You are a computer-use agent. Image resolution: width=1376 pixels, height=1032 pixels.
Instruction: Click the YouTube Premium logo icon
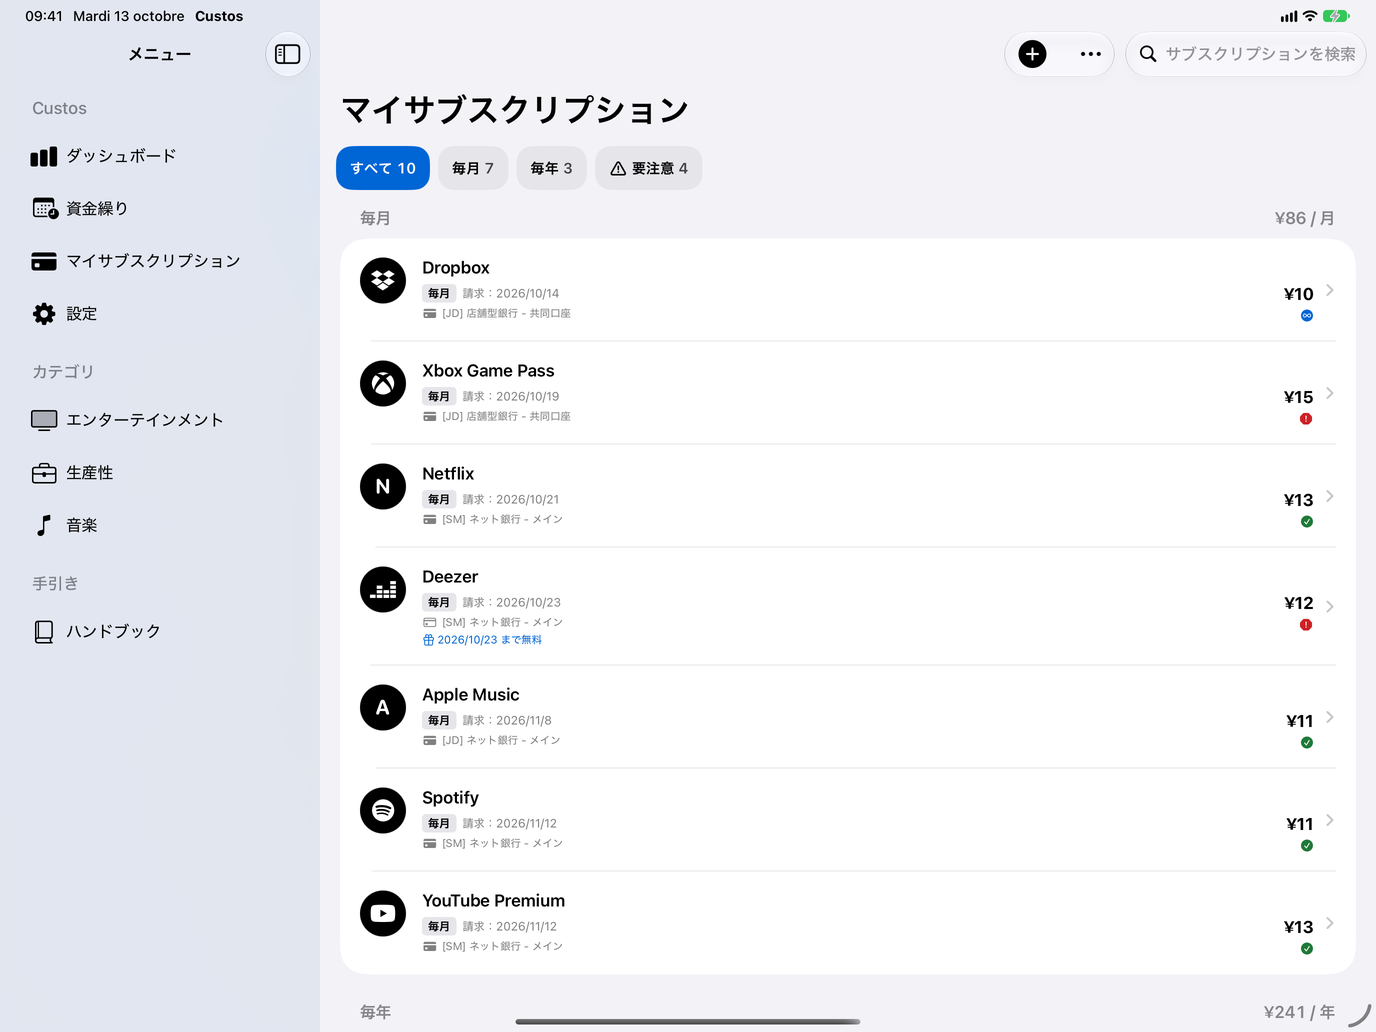[x=383, y=914]
